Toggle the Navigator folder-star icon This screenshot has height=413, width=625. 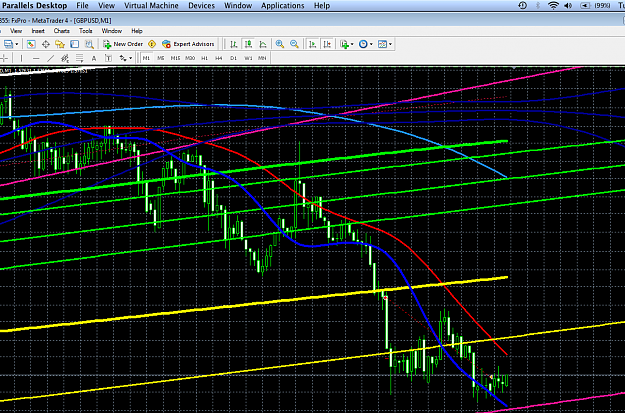60,44
